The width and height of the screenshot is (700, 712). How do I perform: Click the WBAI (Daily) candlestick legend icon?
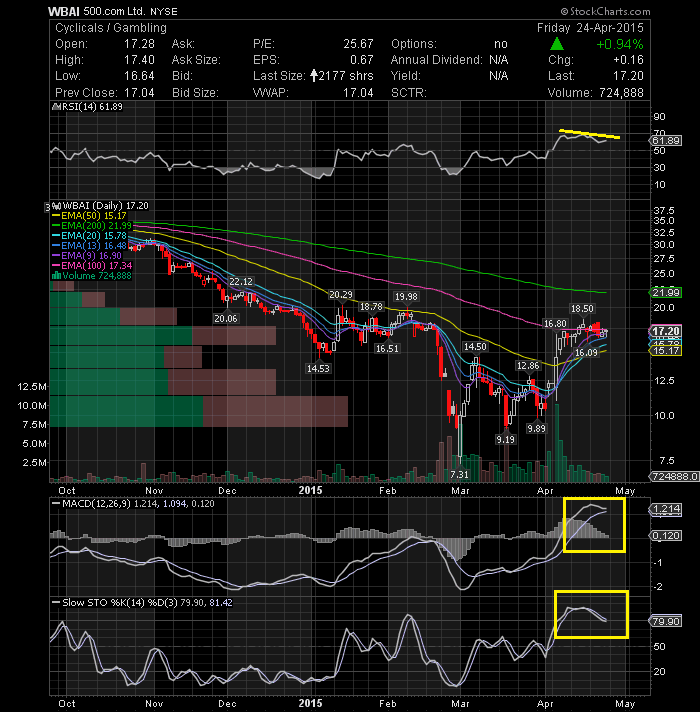pyautogui.click(x=57, y=206)
